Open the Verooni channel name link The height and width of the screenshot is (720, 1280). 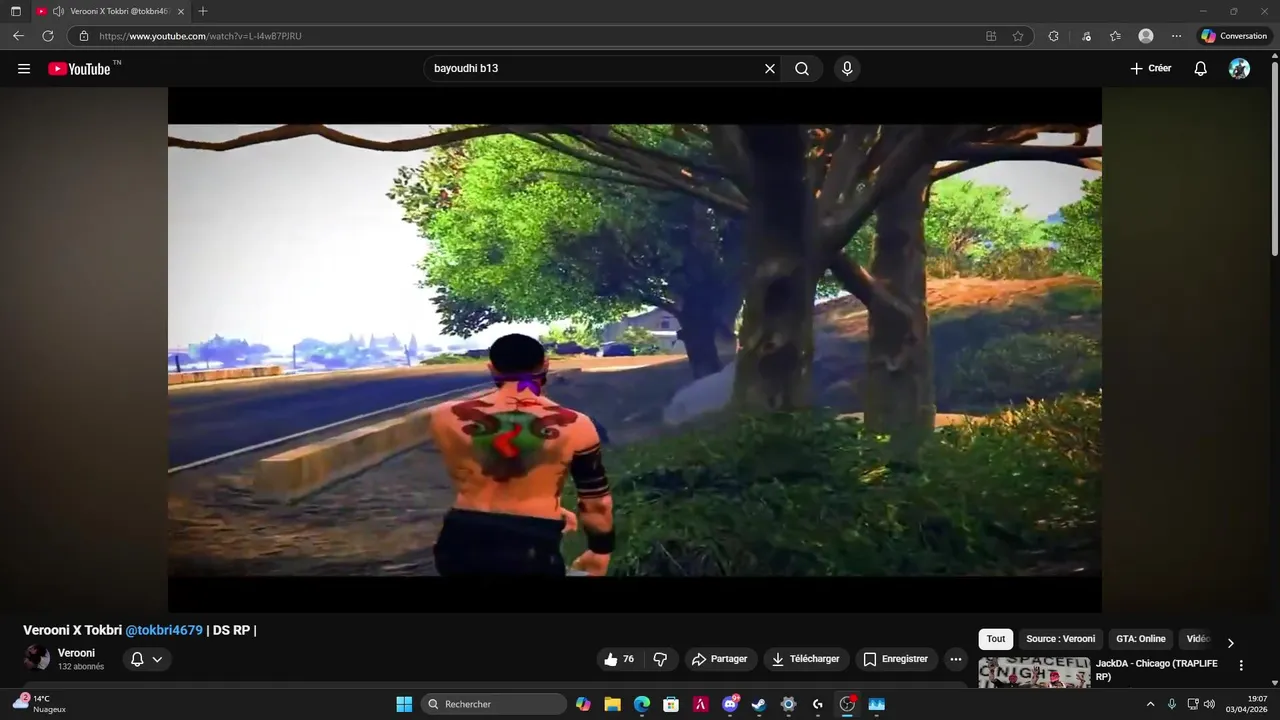76,653
